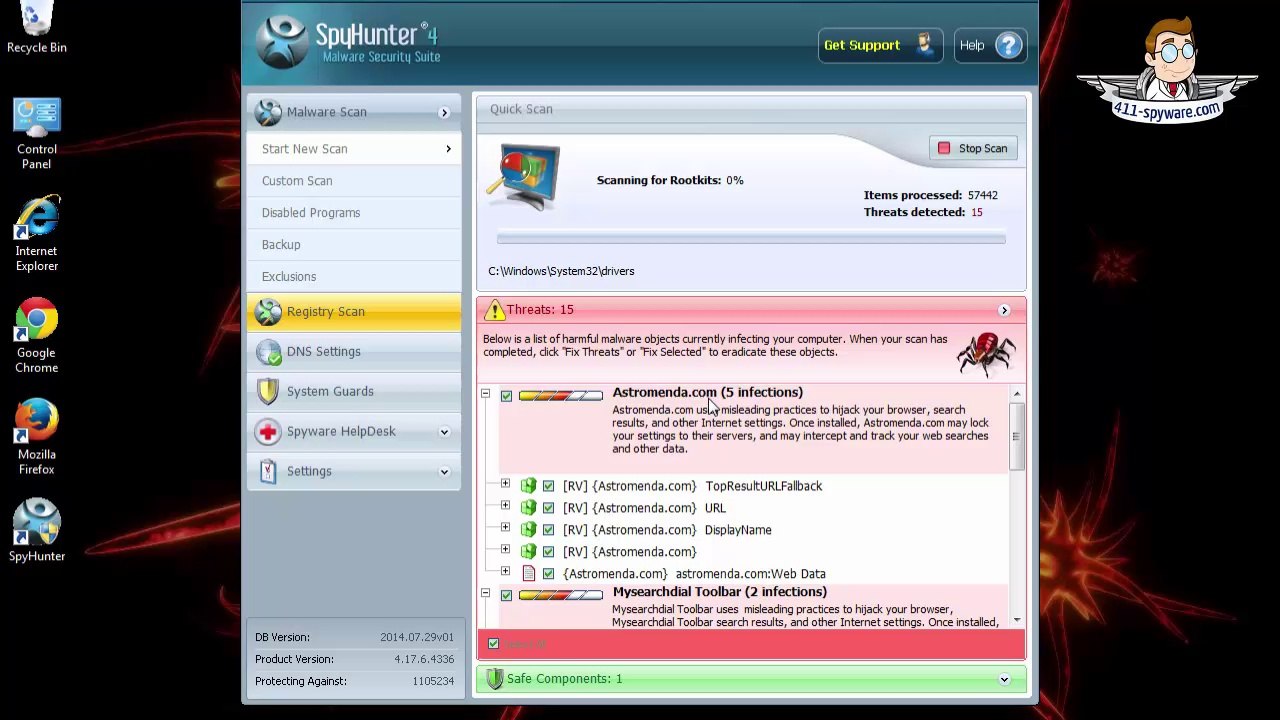Click the threats list scroll up arrow
The width and height of the screenshot is (1280, 720).
click(x=1016, y=393)
